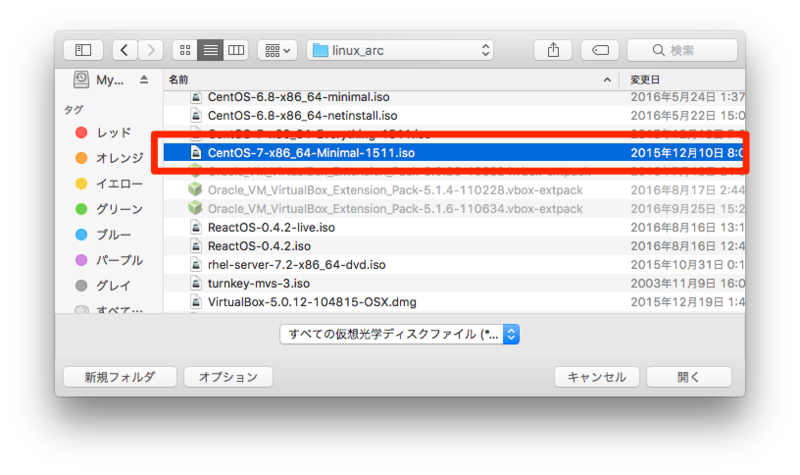The height and width of the screenshot is (475, 800).
Task: Switch to column view
Action: pyautogui.click(x=236, y=50)
